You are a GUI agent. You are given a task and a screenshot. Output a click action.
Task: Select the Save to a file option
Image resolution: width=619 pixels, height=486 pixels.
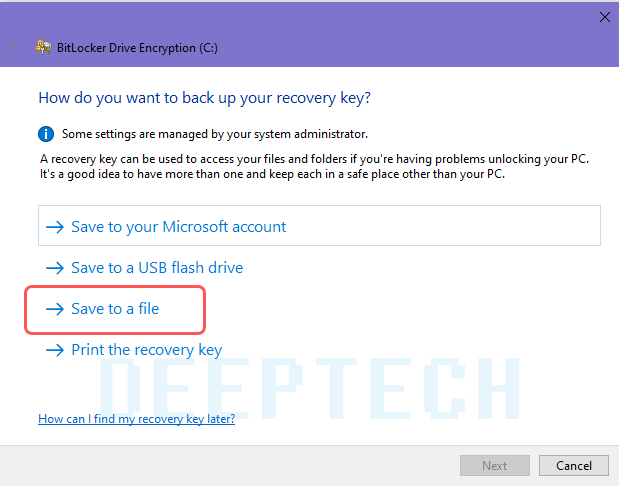[115, 309]
